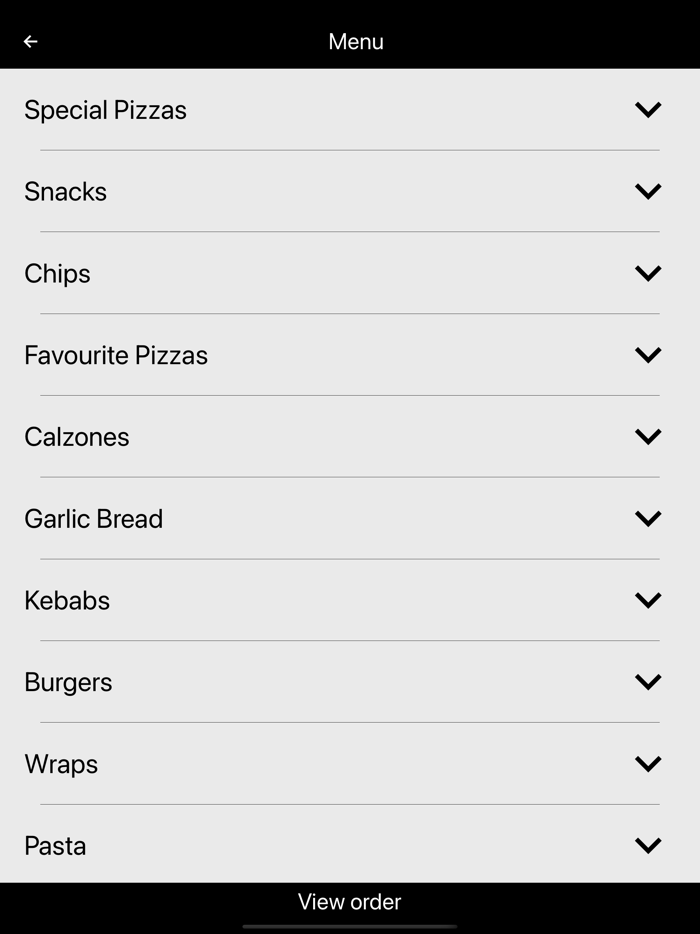Open the Burgers dropdown arrow
The height and width of the screenshot is (934, 700).
pyautogui.click(x=647, y=682)
